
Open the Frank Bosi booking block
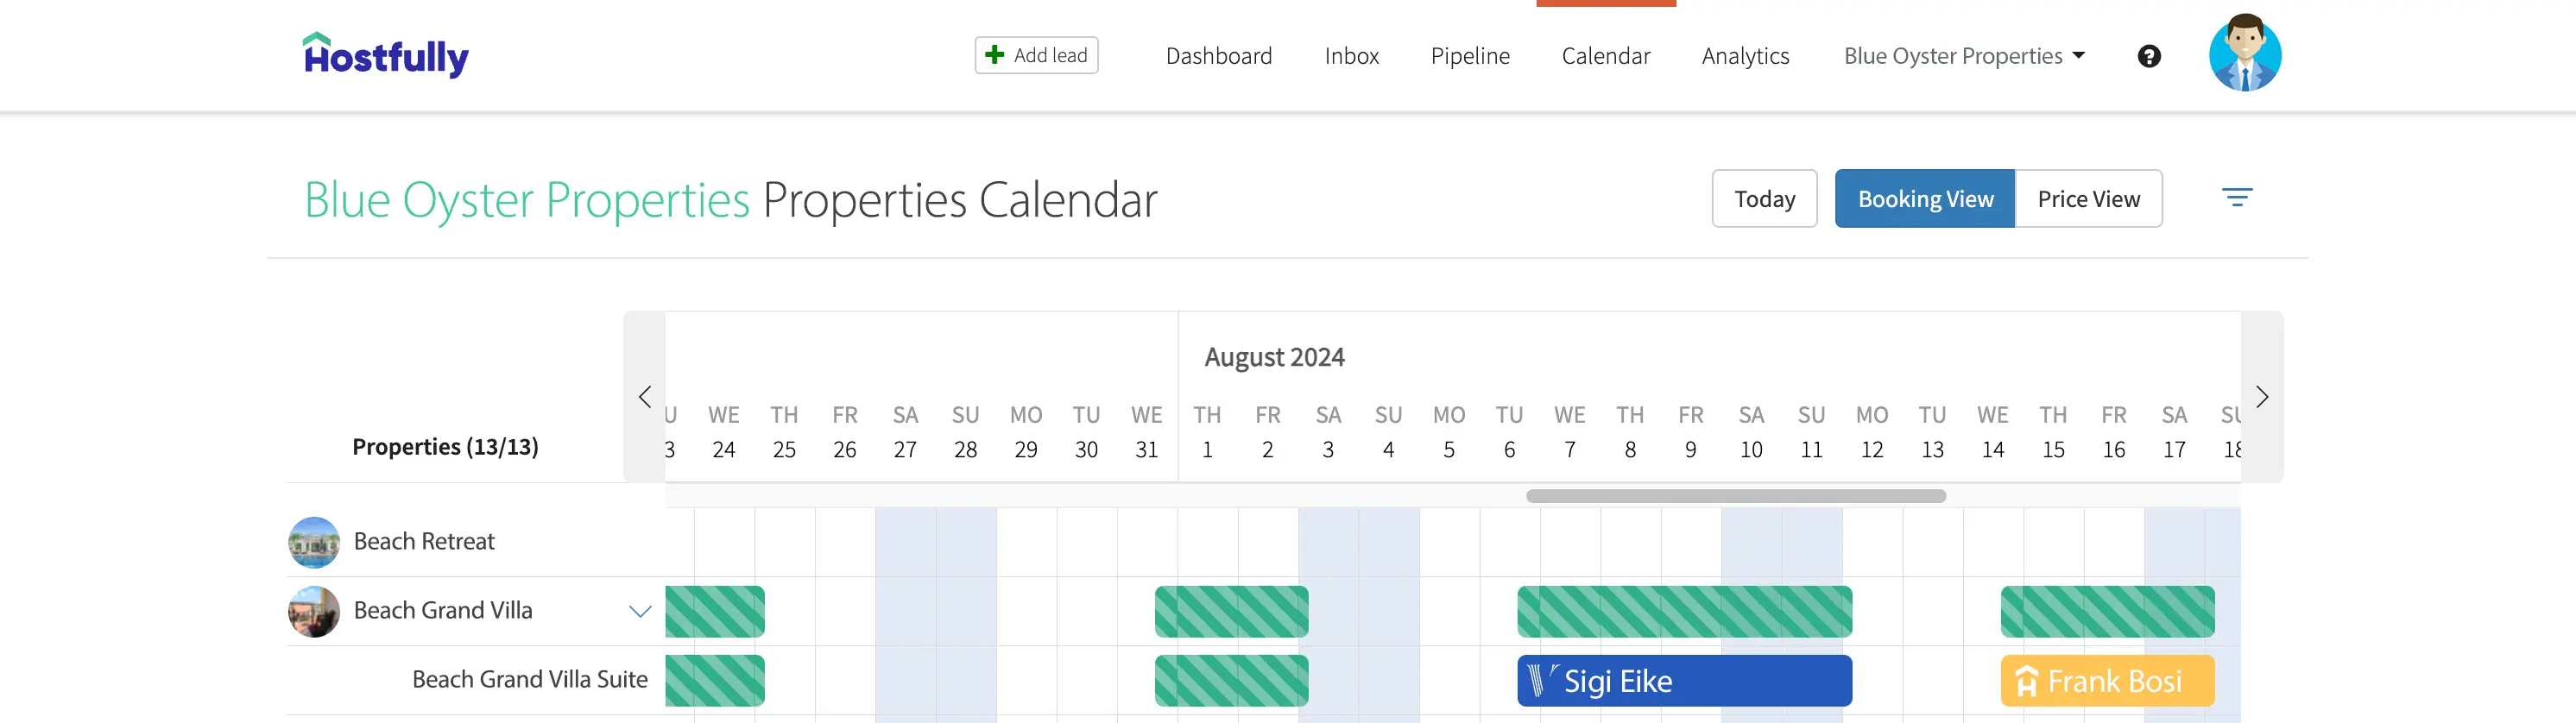(x=2107, y=681)
